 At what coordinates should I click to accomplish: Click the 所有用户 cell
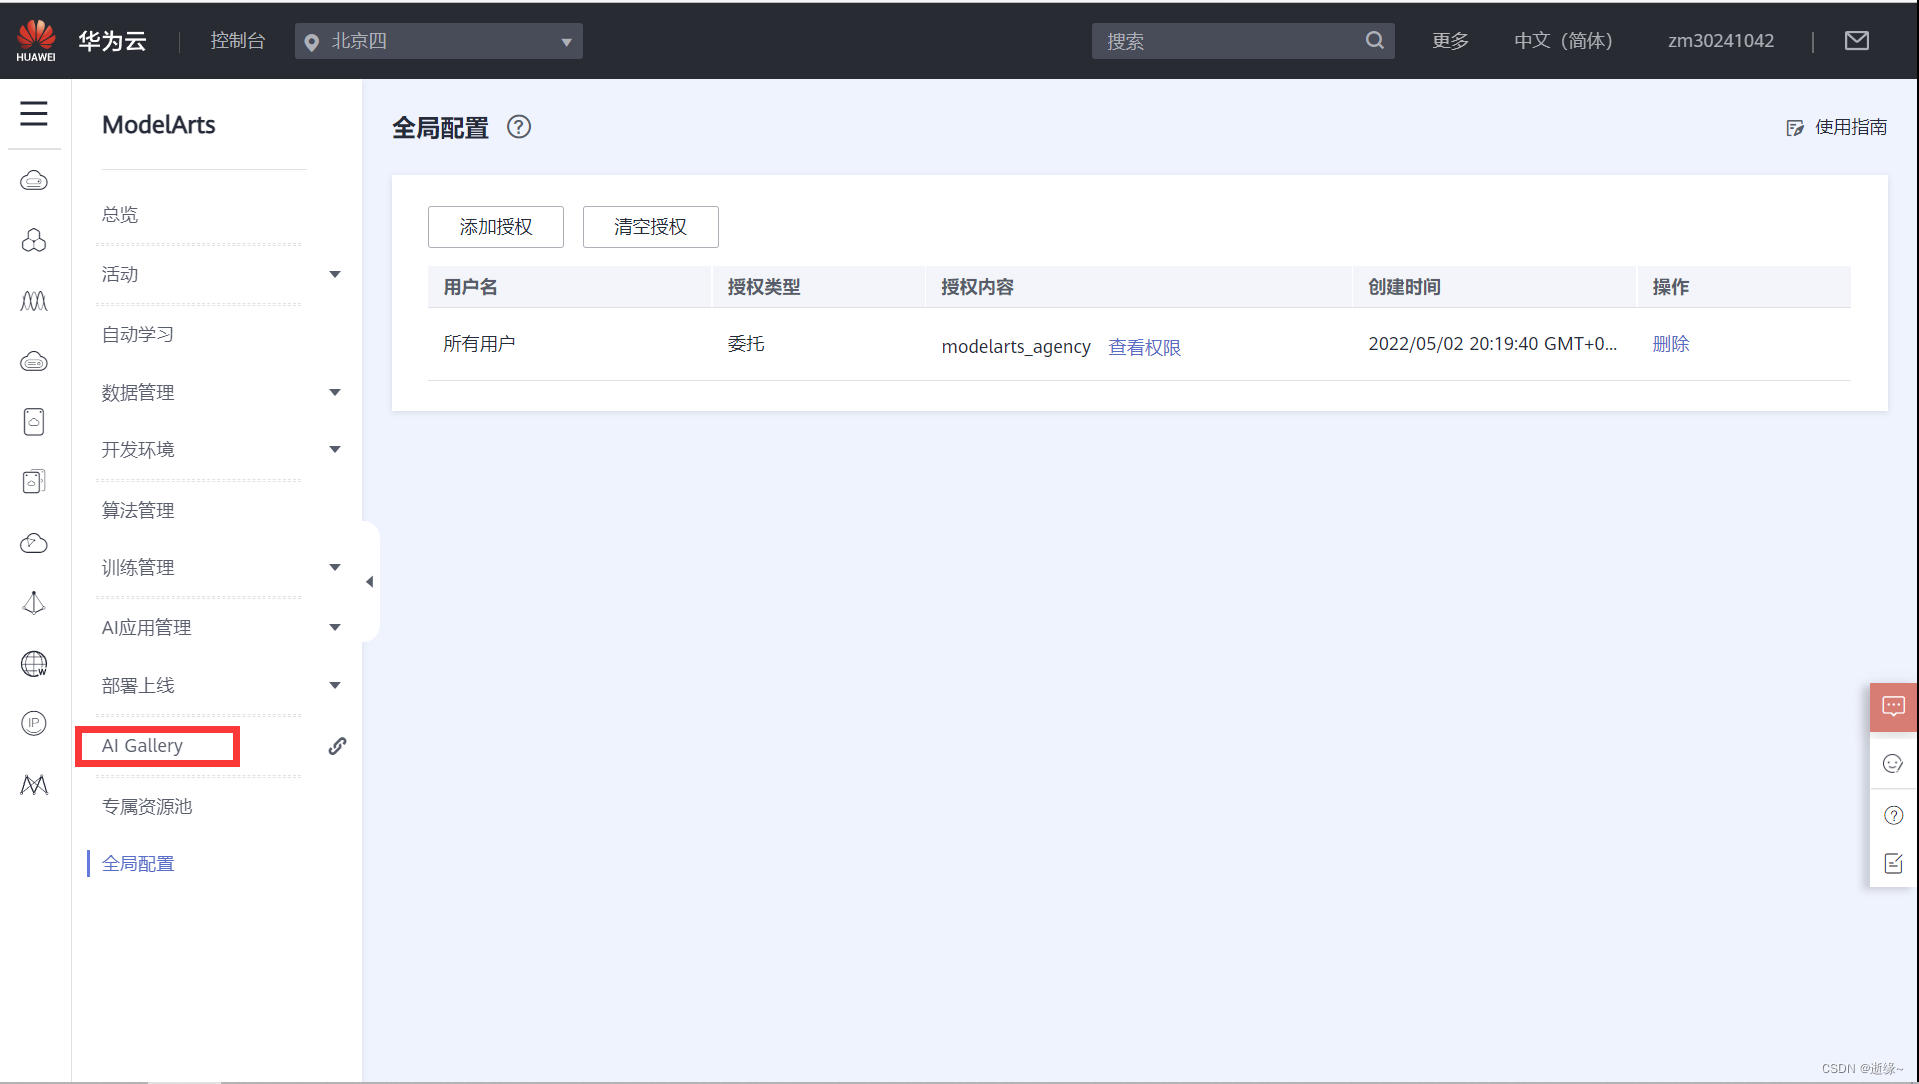click(x=480, y=344)
